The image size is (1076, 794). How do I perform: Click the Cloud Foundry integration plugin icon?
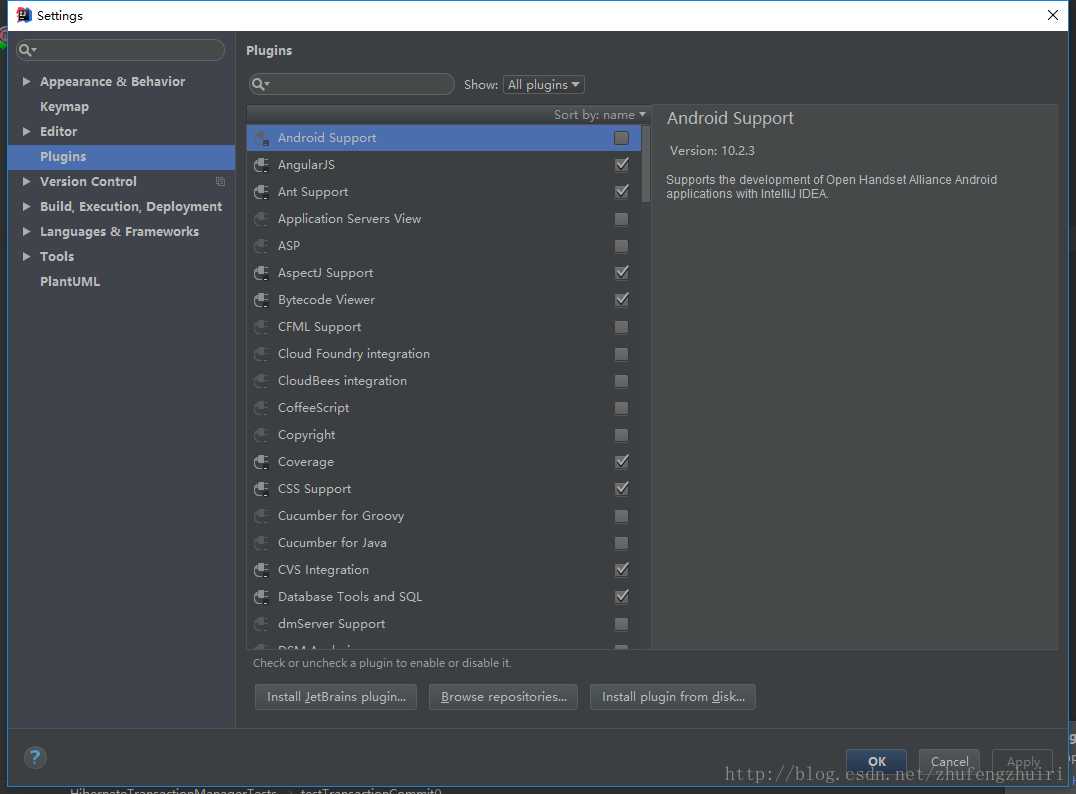(x=261, y=354)
